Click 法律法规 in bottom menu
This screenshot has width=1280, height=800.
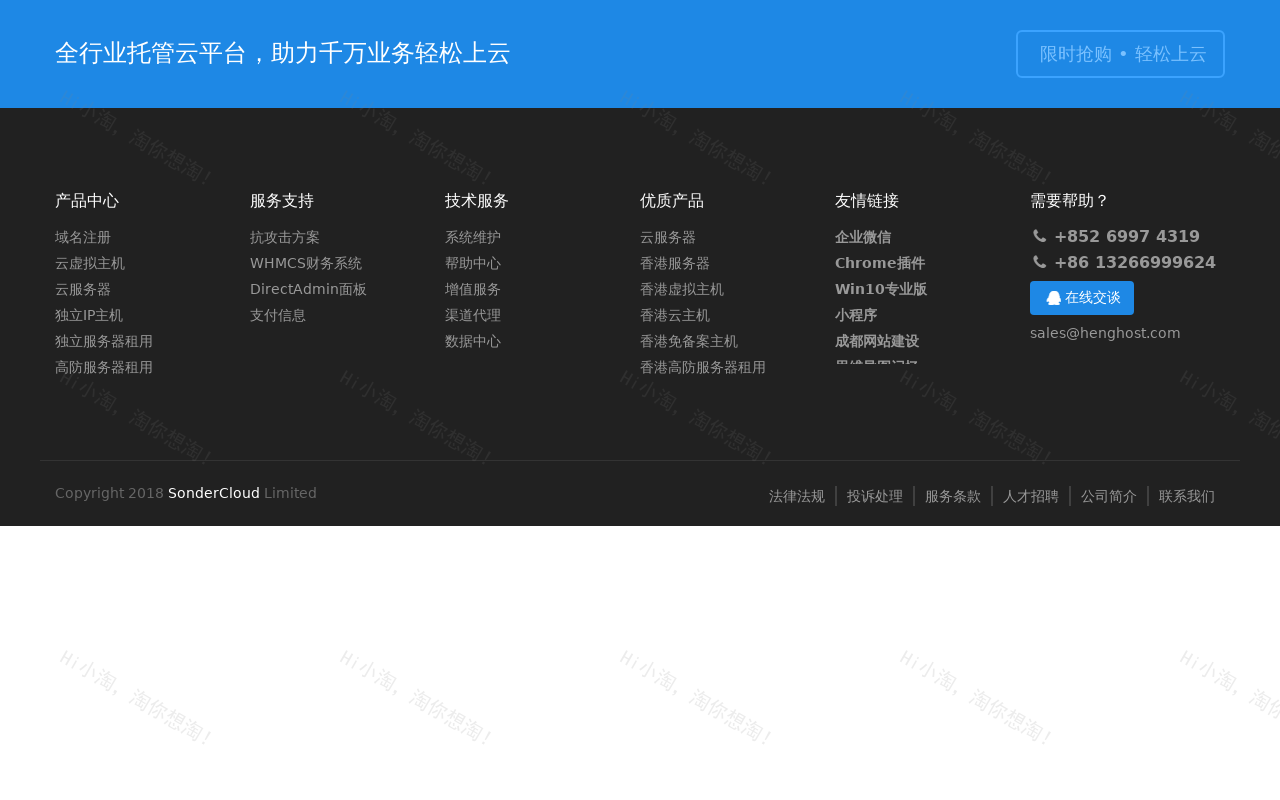[x=796, y=494]
